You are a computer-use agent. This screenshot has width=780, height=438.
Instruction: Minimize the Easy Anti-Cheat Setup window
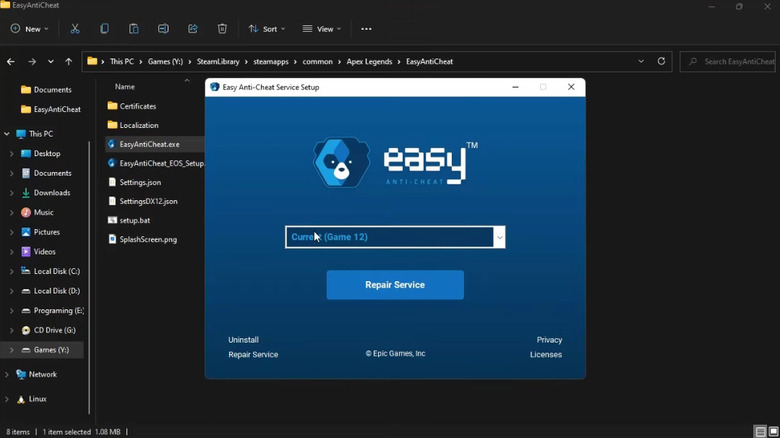515,87
